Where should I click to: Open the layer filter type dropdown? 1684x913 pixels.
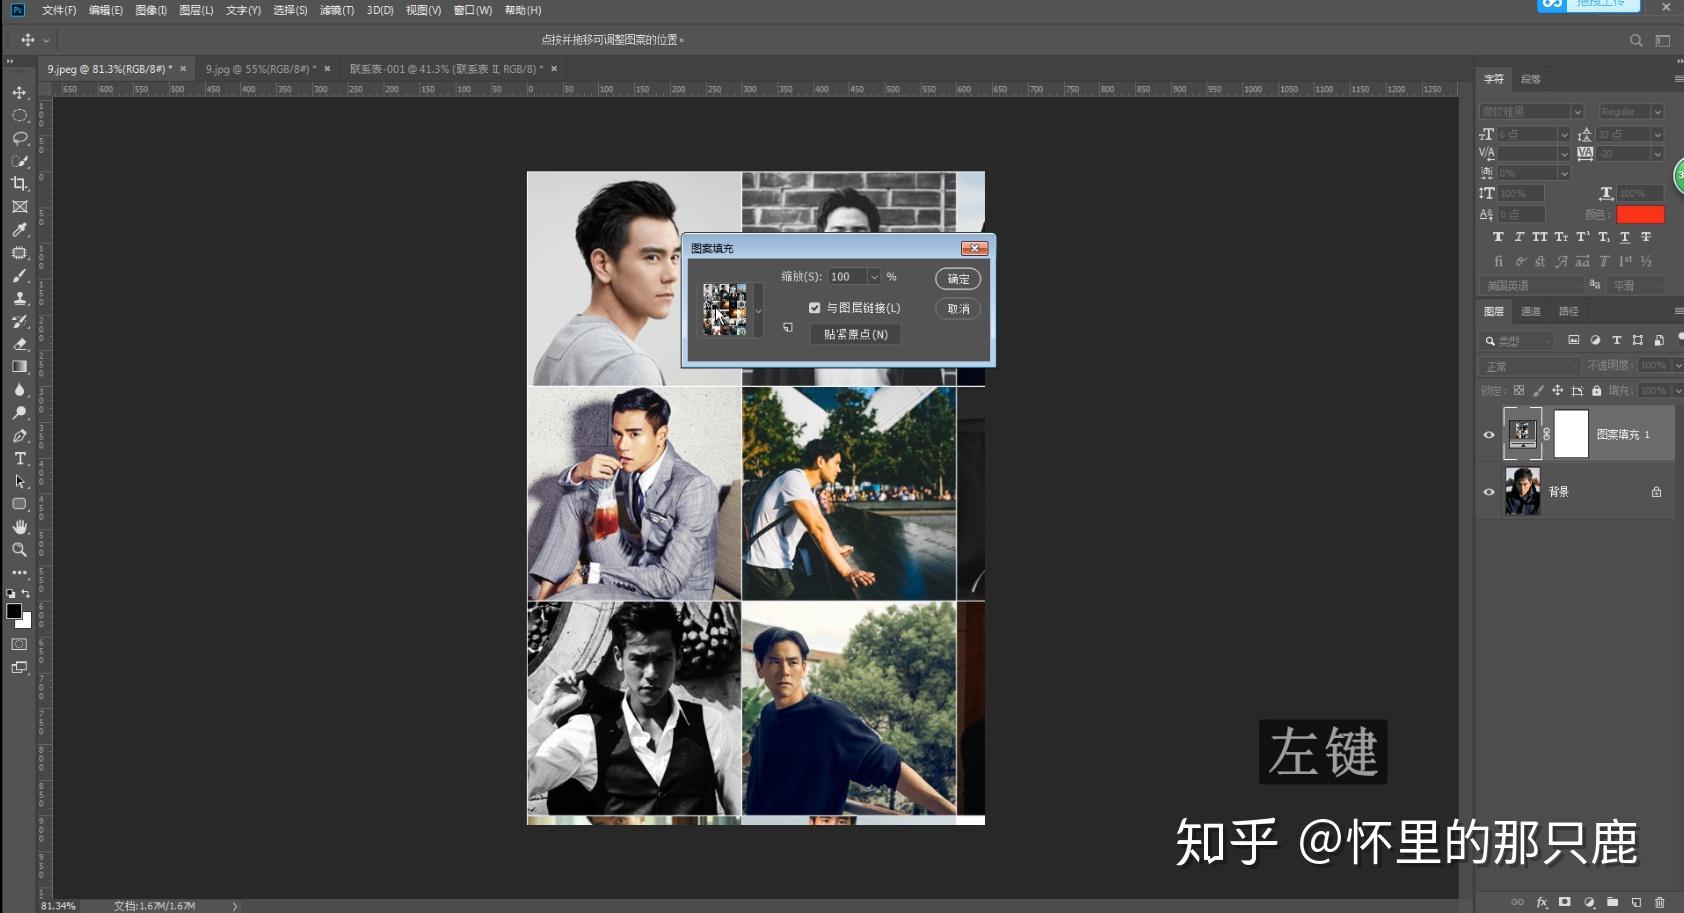[x=1517, y=341]
